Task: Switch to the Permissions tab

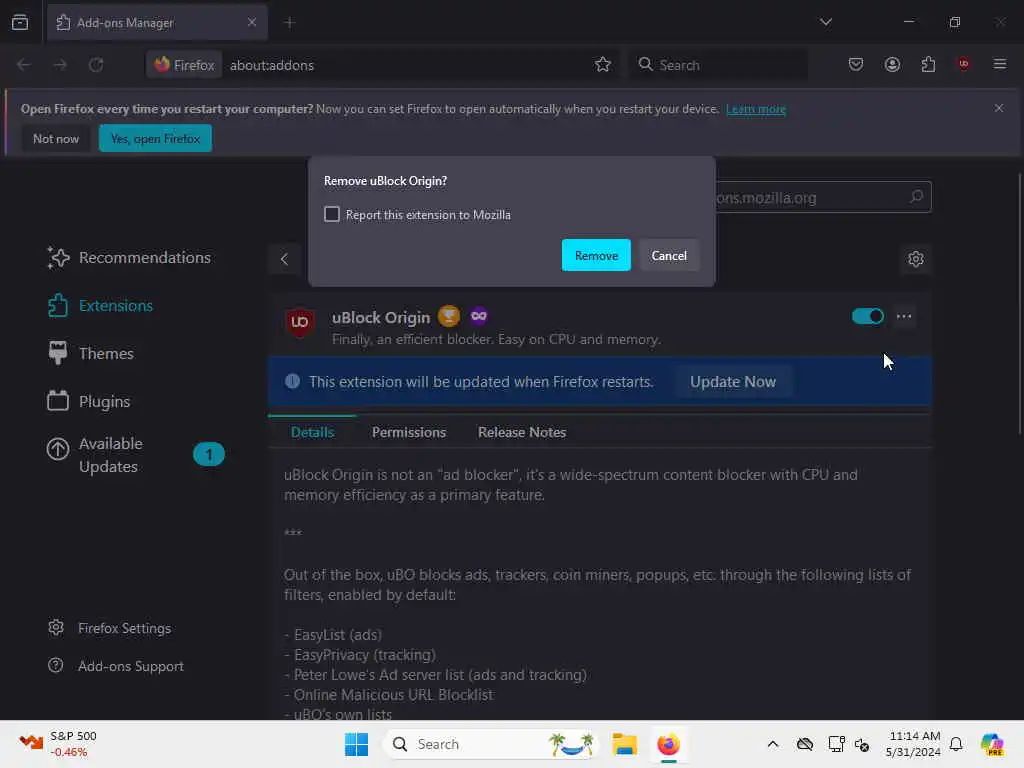Action: point(409,432)
